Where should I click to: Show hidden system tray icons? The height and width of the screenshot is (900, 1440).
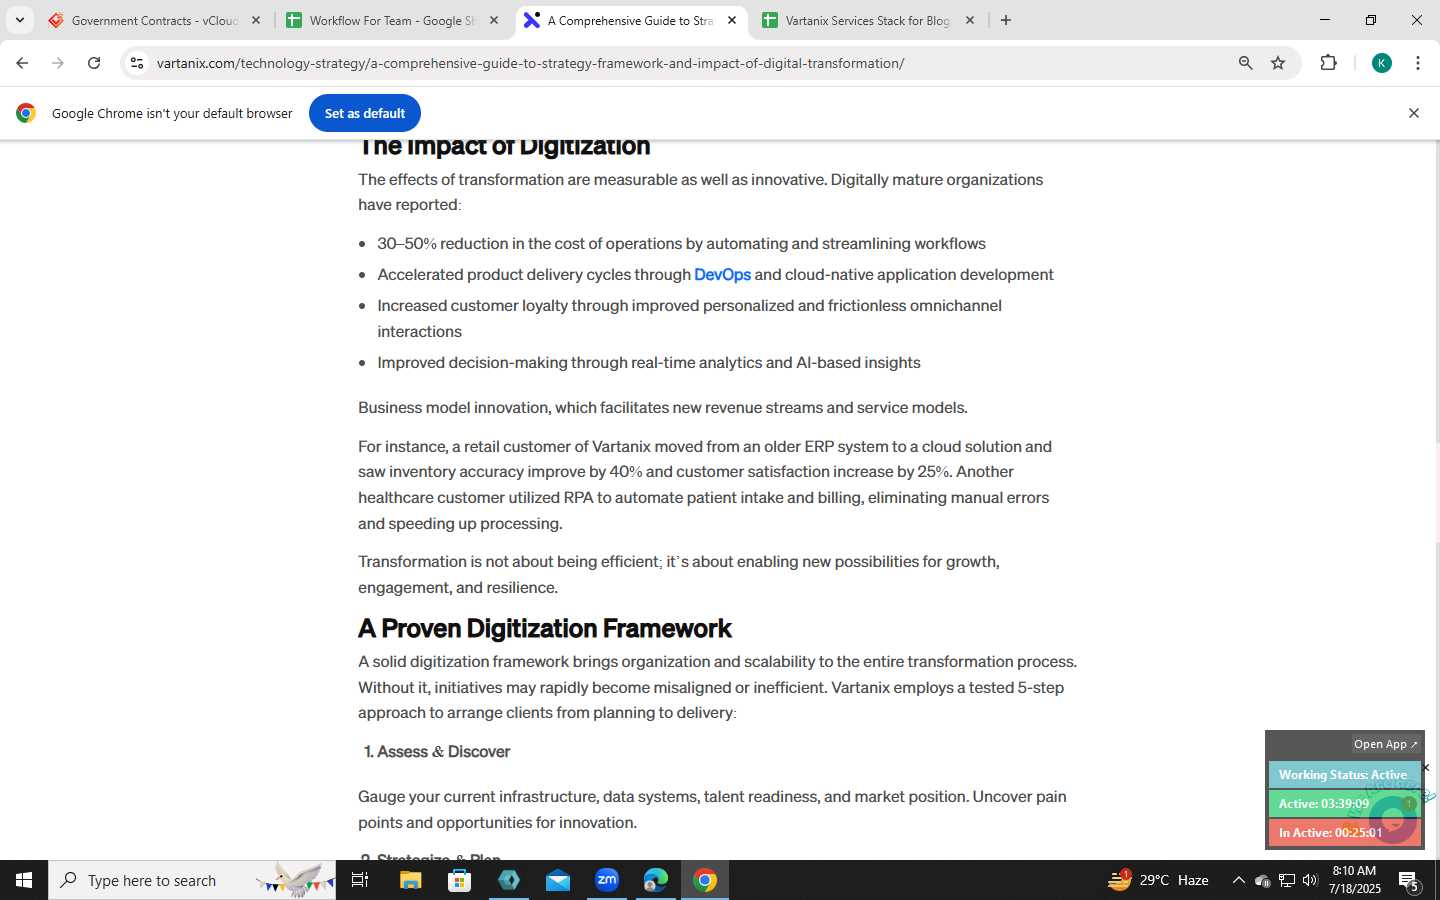[1238, 880]
